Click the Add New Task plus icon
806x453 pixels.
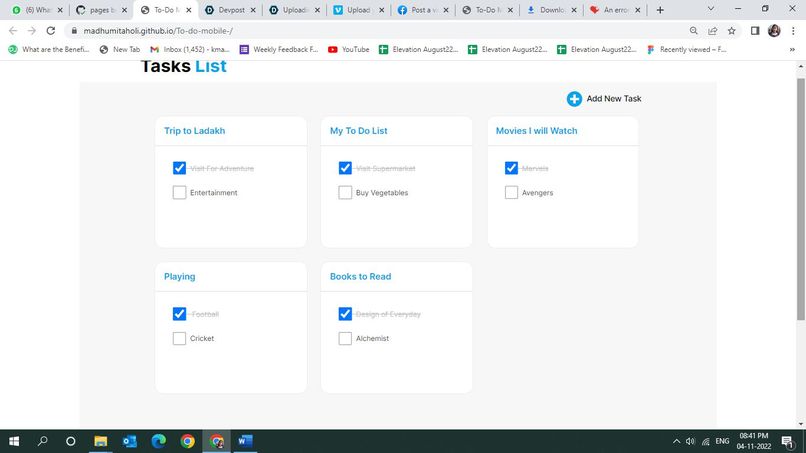pyautogui.click(x=574, y=99)
